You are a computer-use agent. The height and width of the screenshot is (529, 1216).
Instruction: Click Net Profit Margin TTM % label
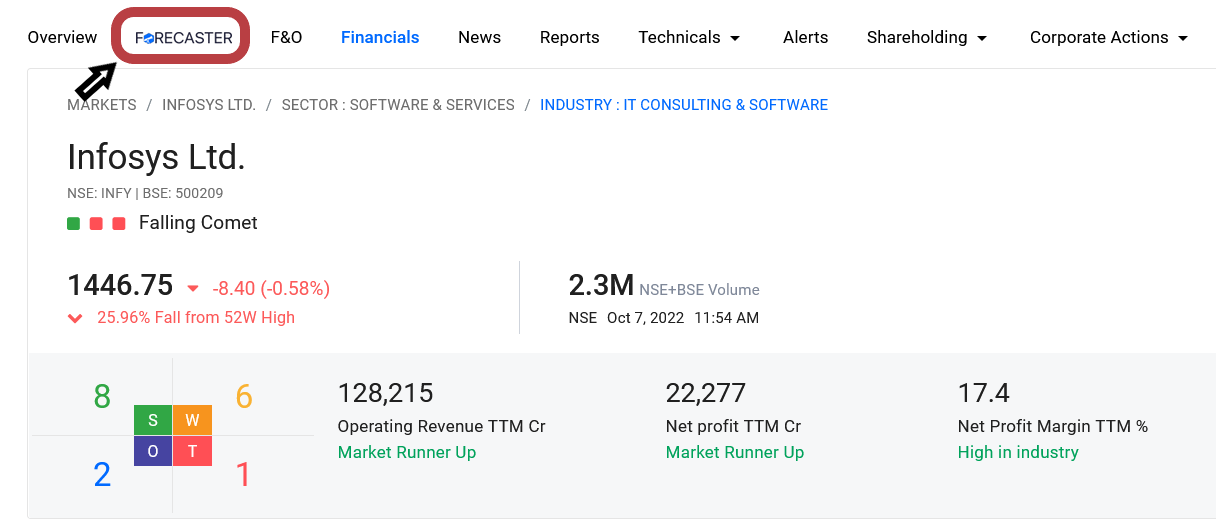pyautogui.click(x=1053, y=426)
